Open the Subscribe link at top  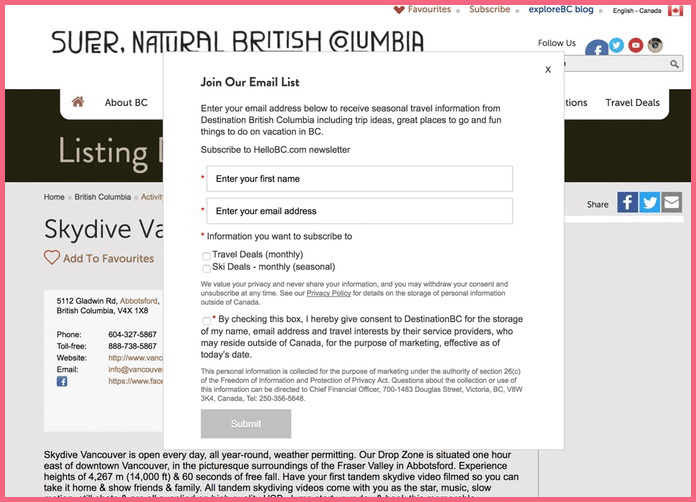[490, 9]
